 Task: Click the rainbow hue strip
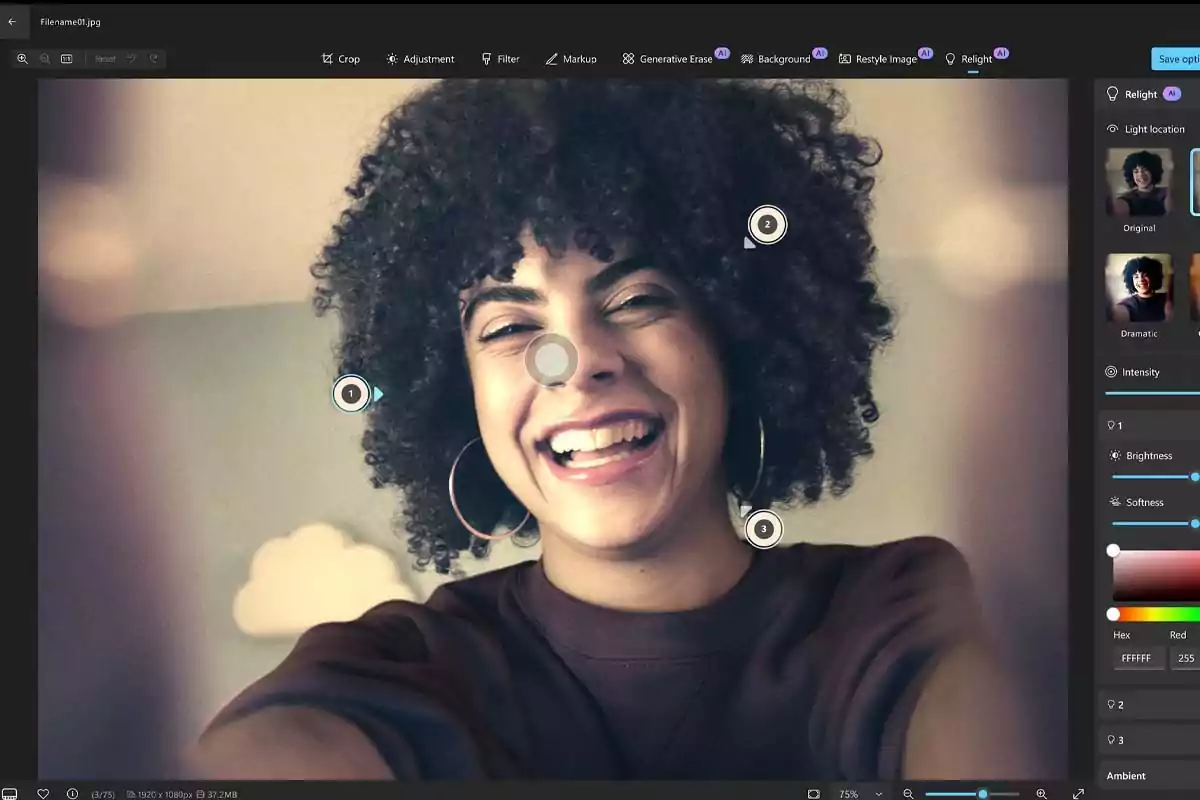1156,614
